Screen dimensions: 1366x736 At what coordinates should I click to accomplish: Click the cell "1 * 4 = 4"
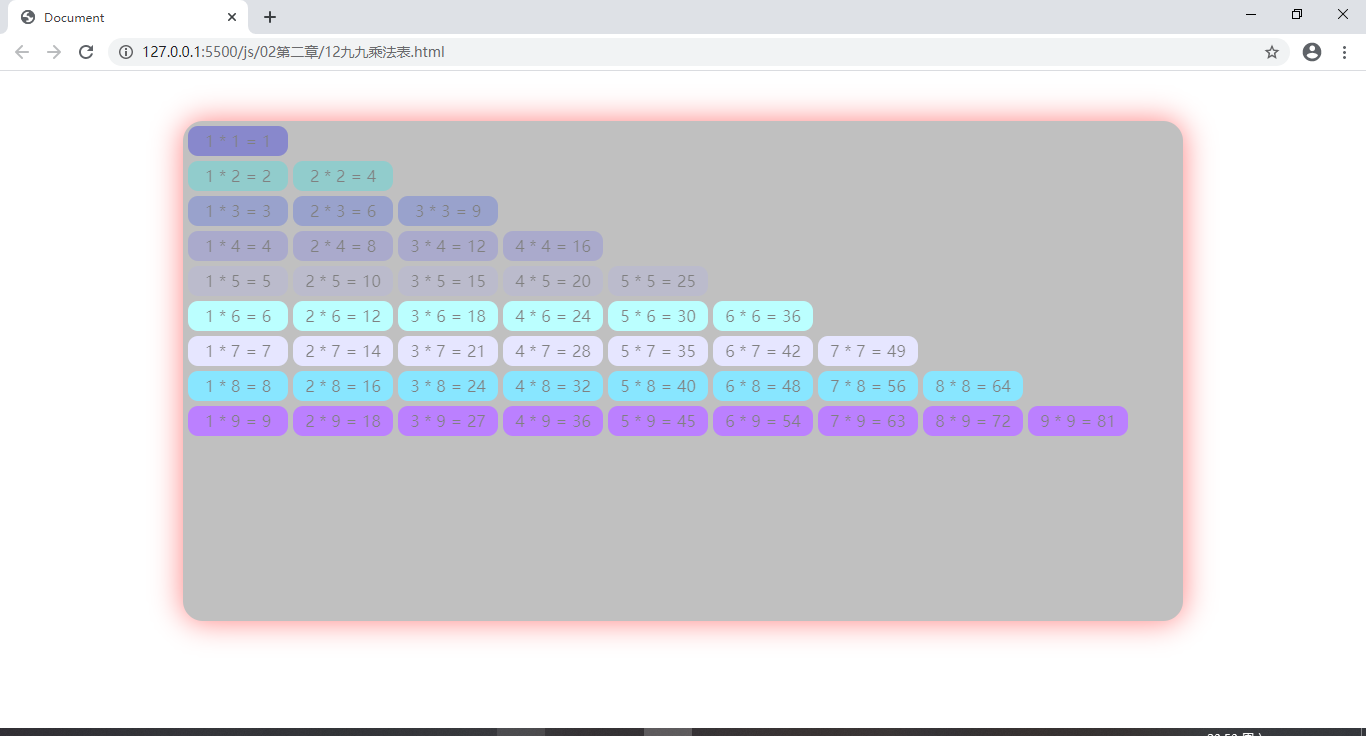(238, 246)
